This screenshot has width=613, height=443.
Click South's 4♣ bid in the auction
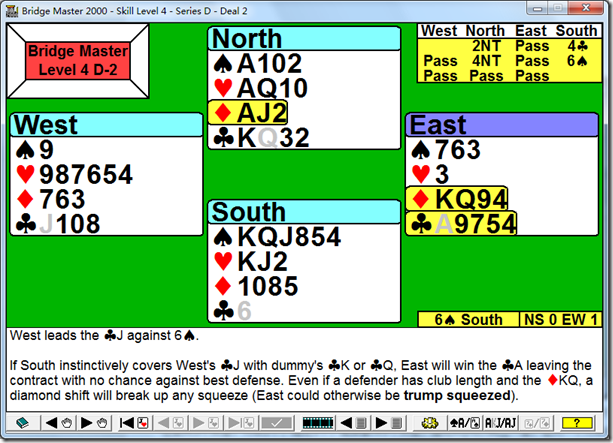[578, 46]
